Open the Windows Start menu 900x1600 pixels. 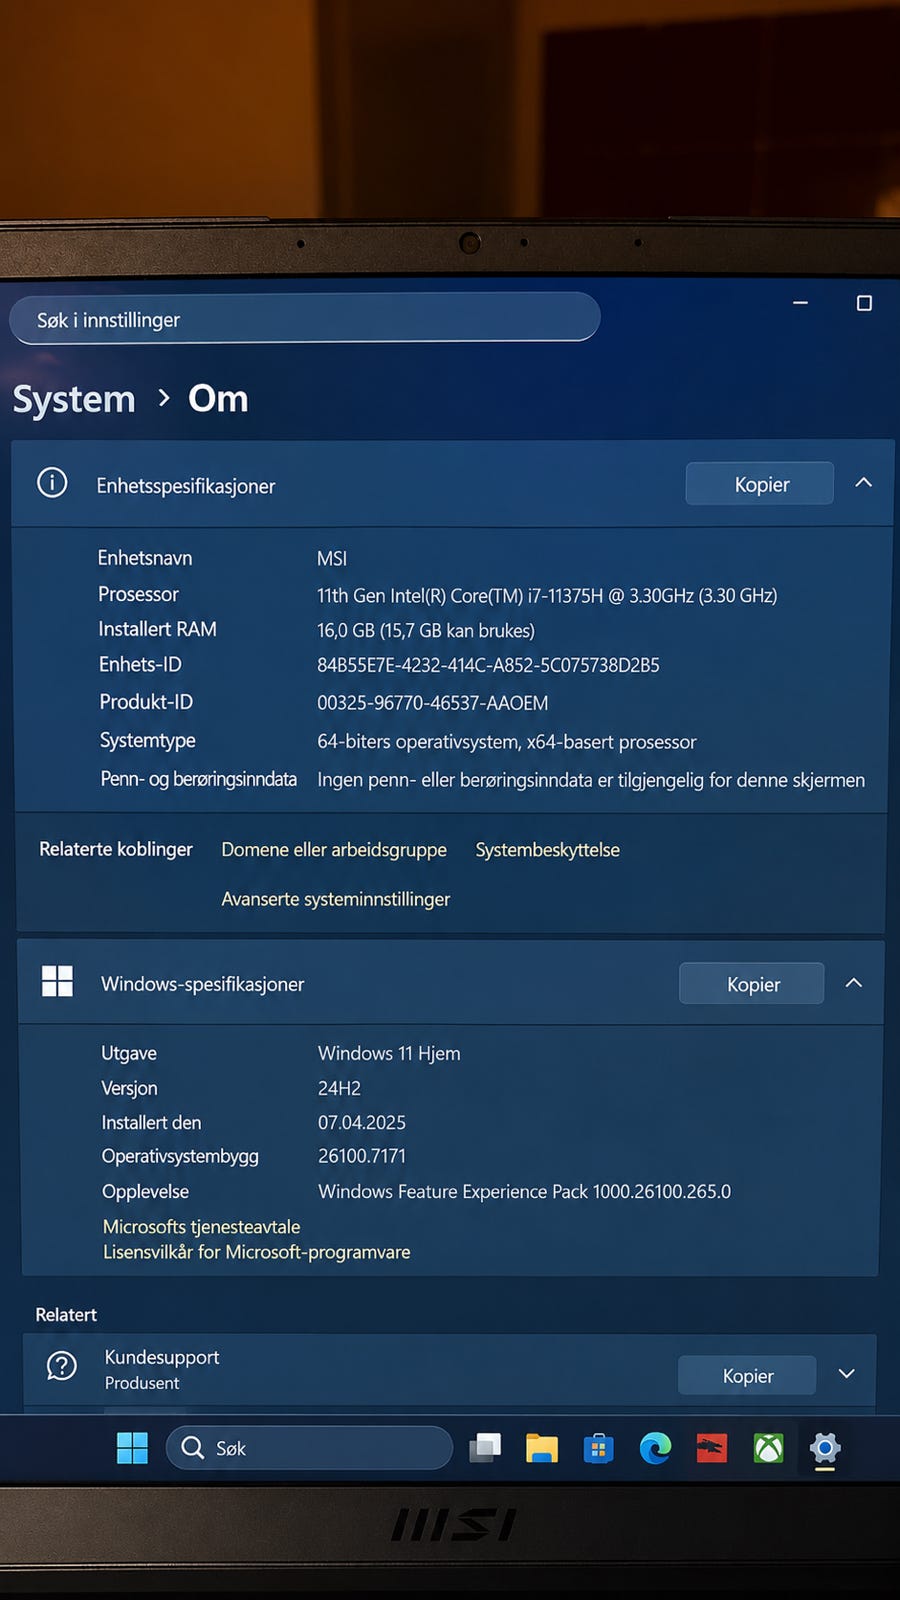tap(132, 1448)
